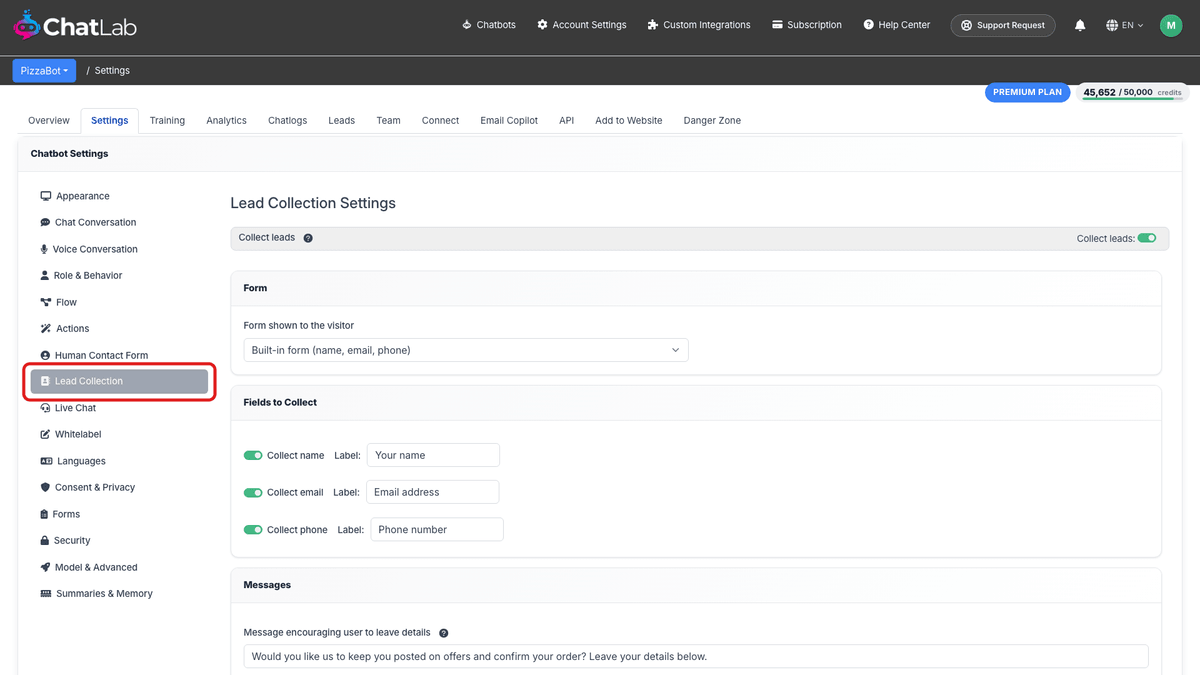Click the ChatLab logo
1200x675 pixels.
pyautogui.click(x=75, y=25)
